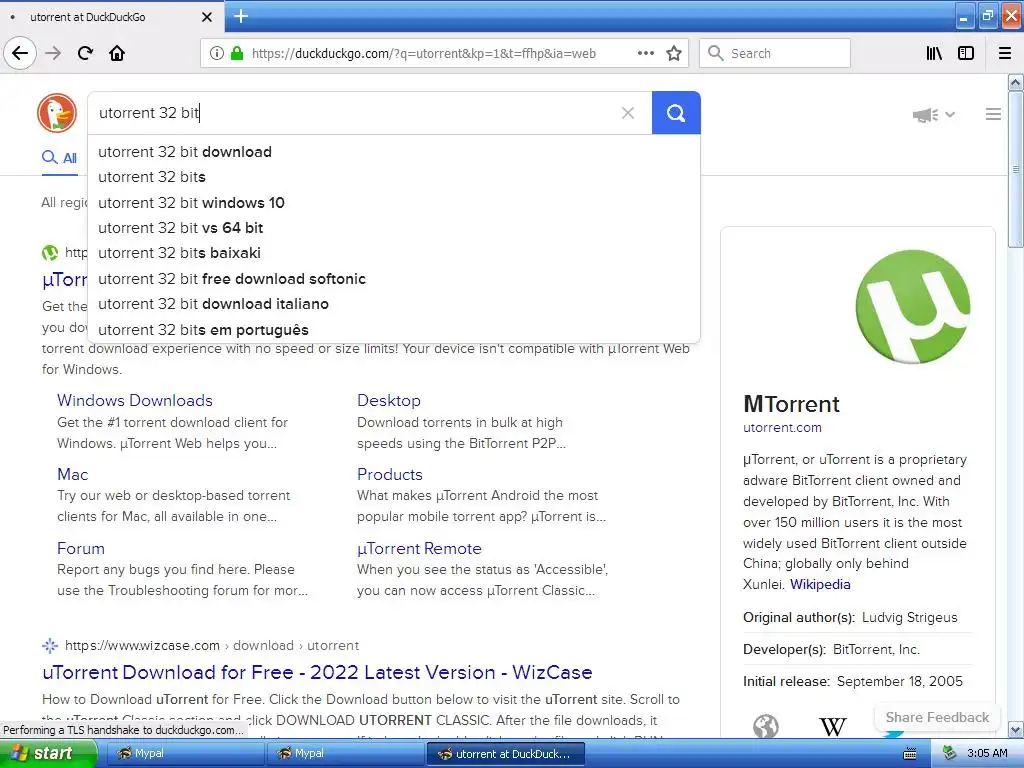Pick suggestion free download softonic
This screenshot has height=768, width=1024.
click(x=394, y=279)
